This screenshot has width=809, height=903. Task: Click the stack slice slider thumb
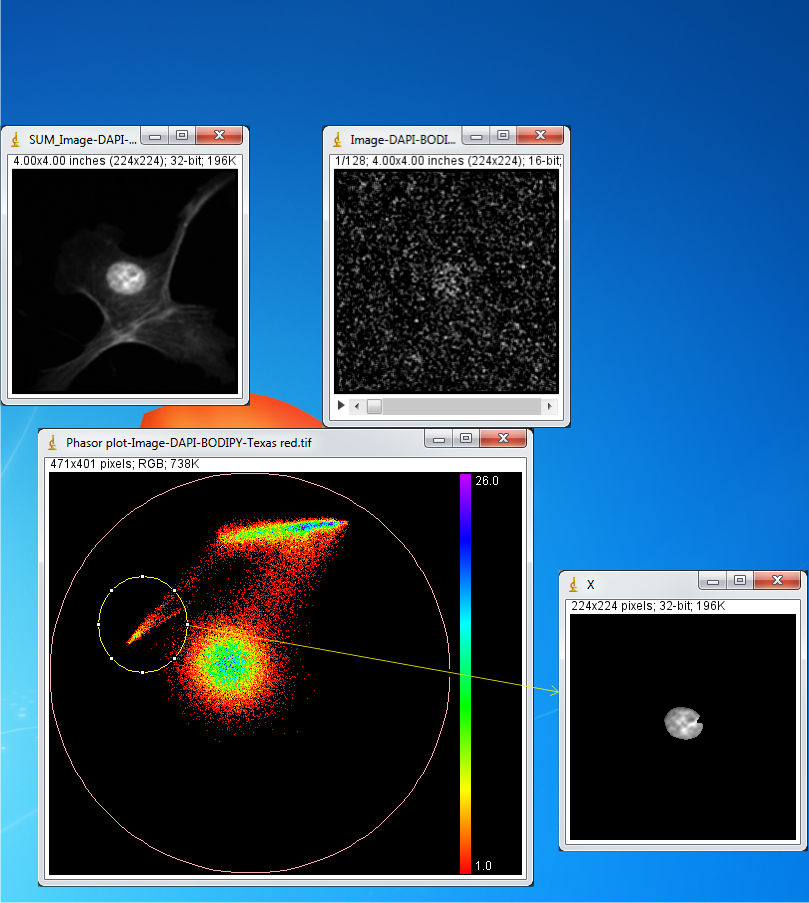coord(374,406)
